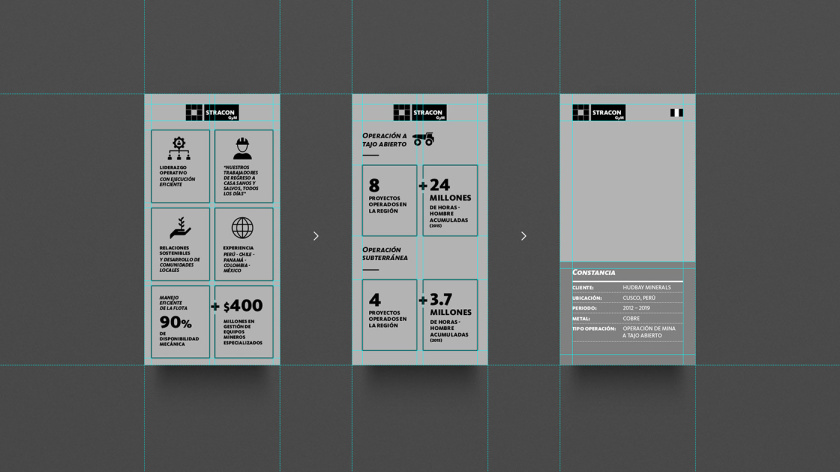Click the Stracon logo on the middle screen
The image size is (840, 472).
420,113
